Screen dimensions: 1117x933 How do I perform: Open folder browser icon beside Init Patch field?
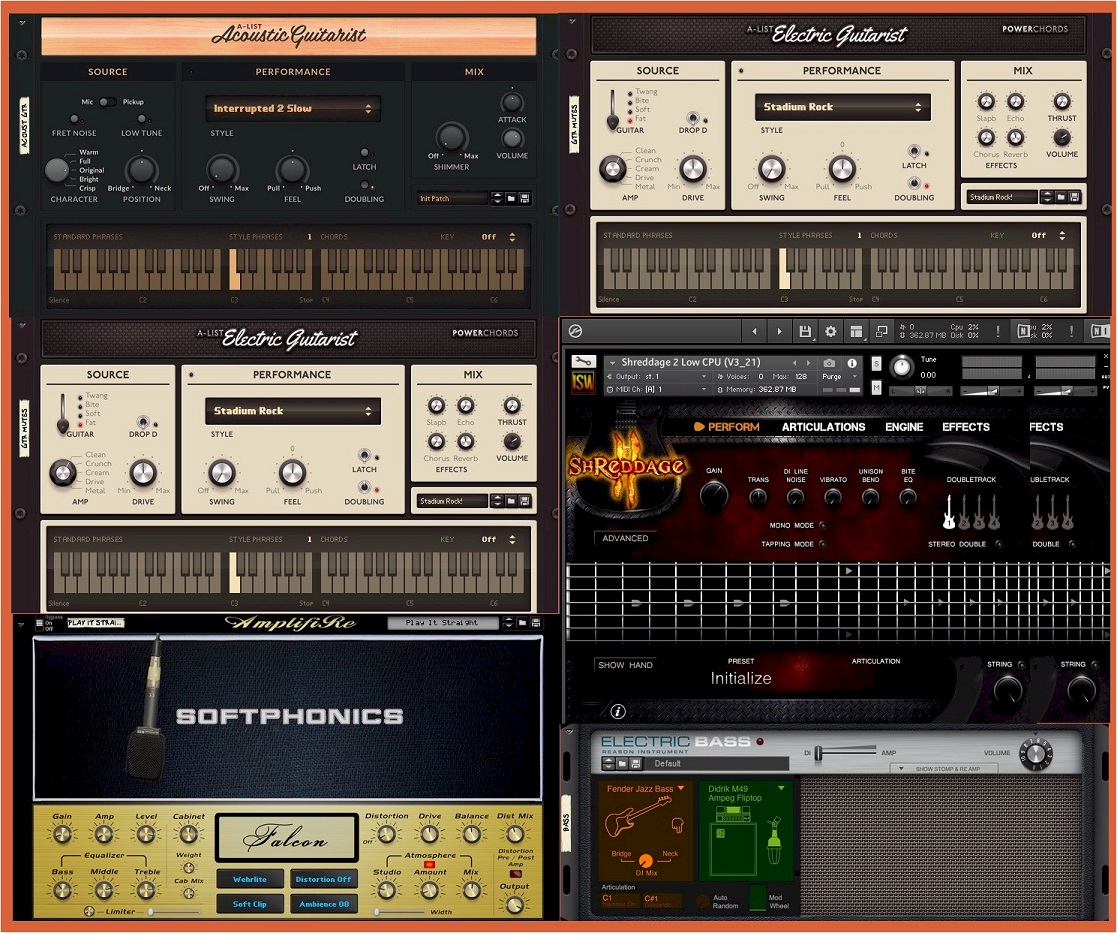pos(511,198)
